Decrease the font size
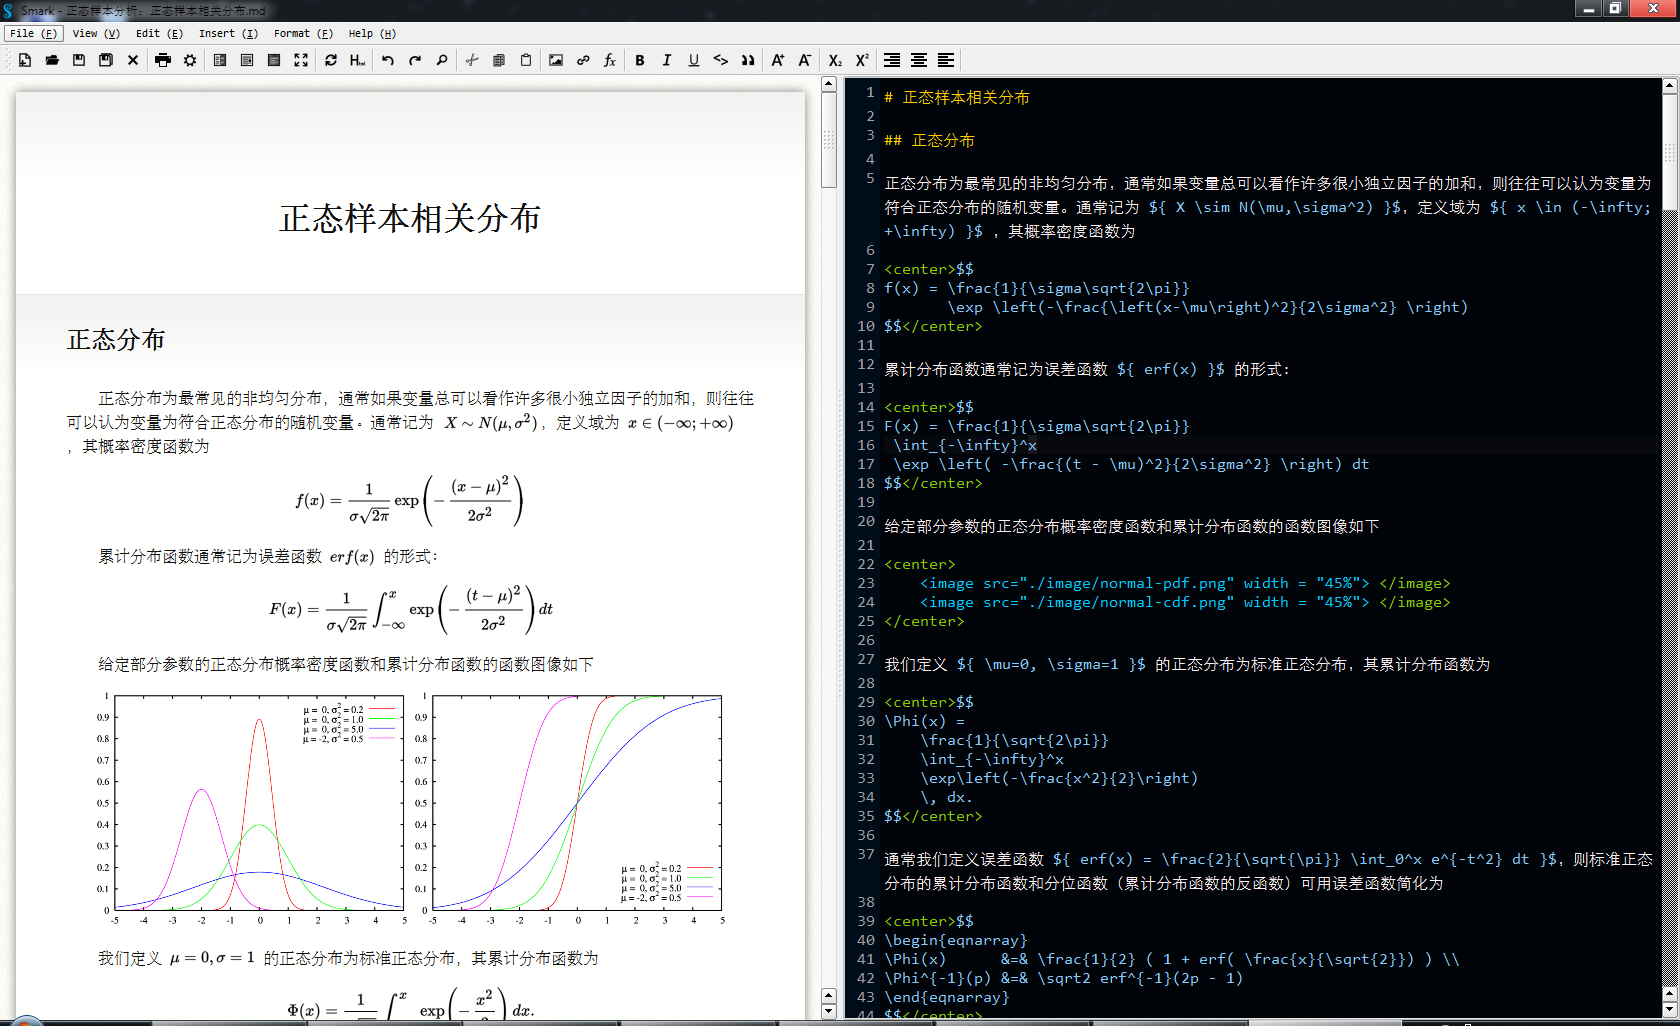Image resolution: width=1680 pixels, height=1026 pixels. [x=805, y=60]
